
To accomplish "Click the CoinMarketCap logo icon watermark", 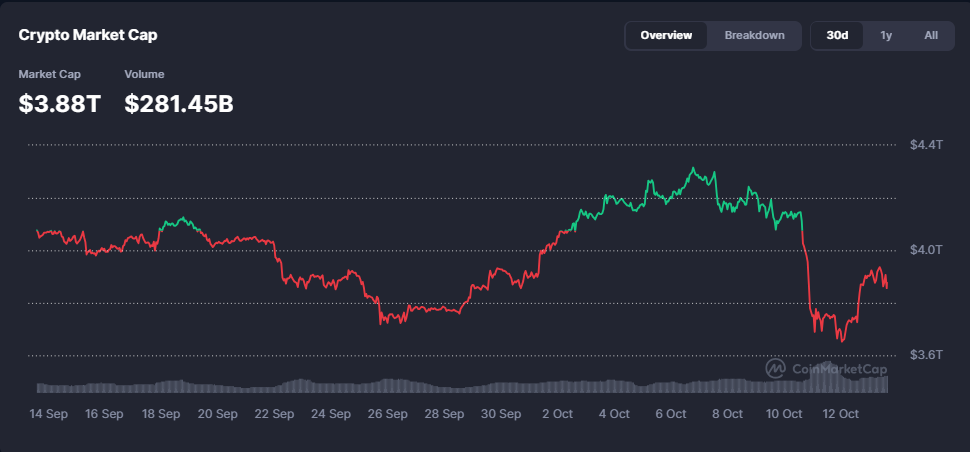I will 775,368.
